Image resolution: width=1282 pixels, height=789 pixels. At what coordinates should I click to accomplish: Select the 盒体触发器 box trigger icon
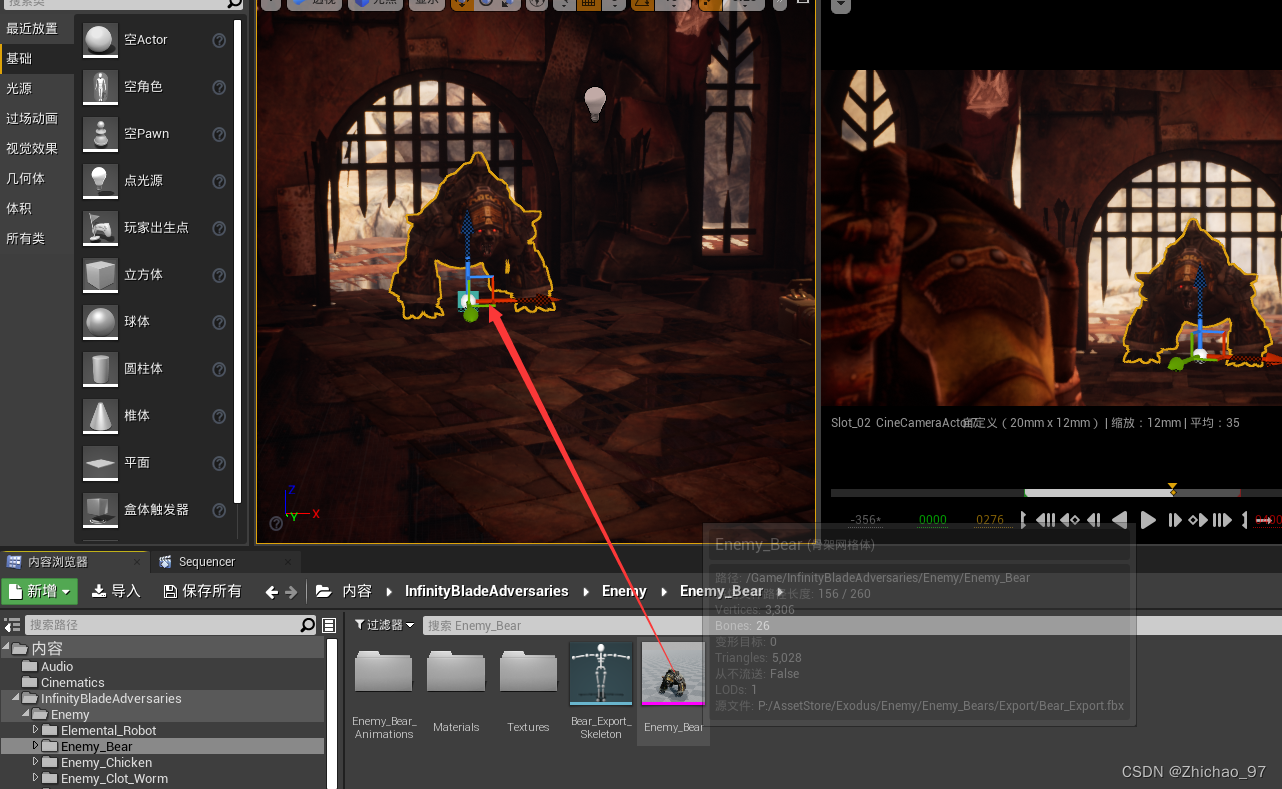coord(100,510)
